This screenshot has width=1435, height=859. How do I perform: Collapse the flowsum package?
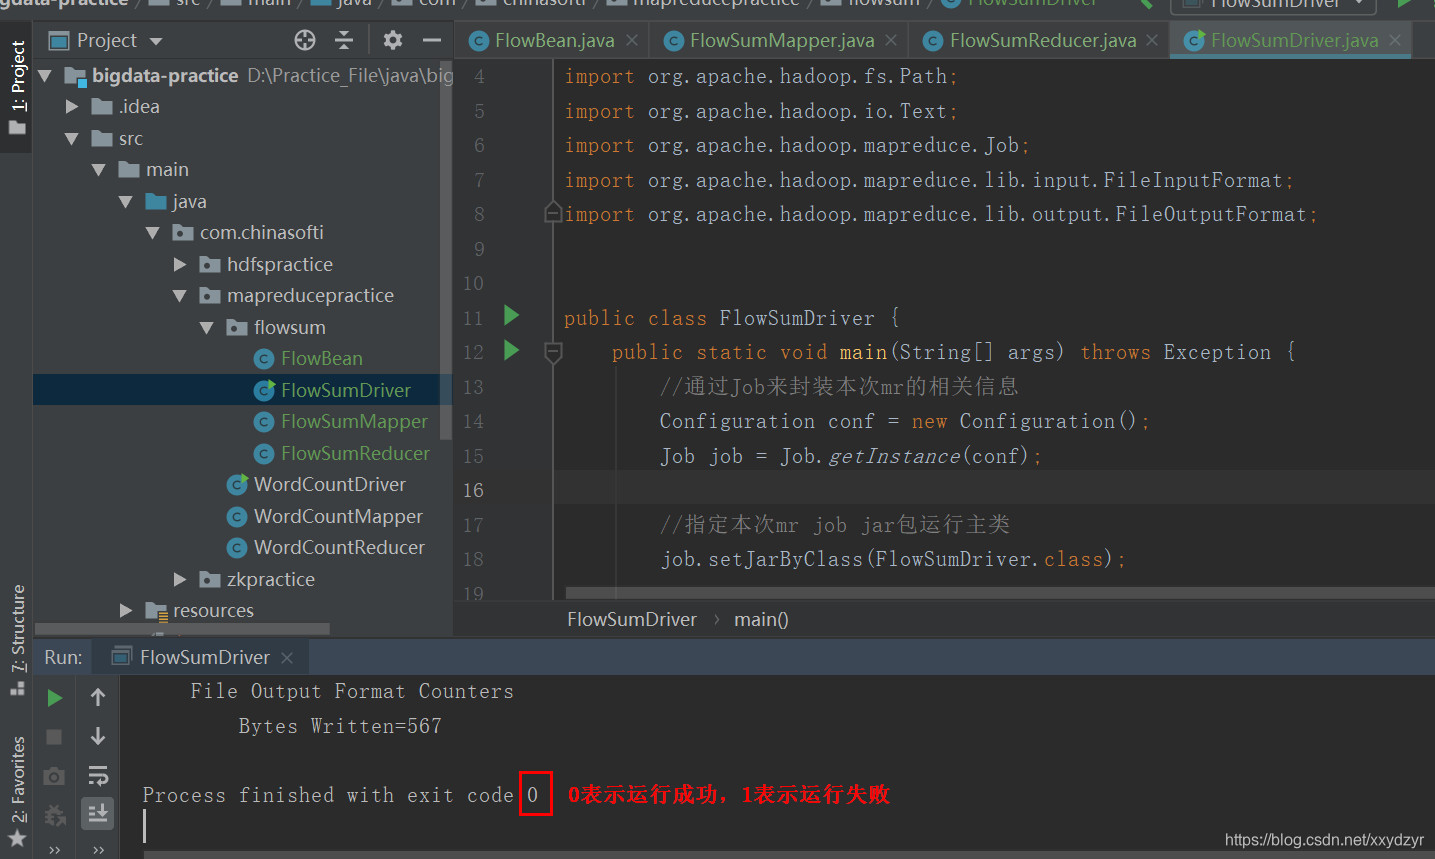[x=206, y=327]
